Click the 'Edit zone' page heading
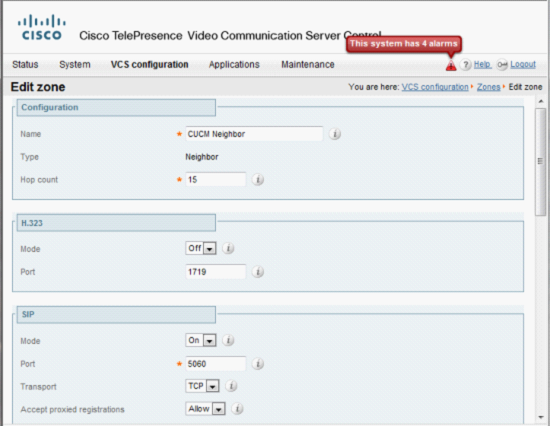The width and height of the screenshot is (551, 426). 38,87
